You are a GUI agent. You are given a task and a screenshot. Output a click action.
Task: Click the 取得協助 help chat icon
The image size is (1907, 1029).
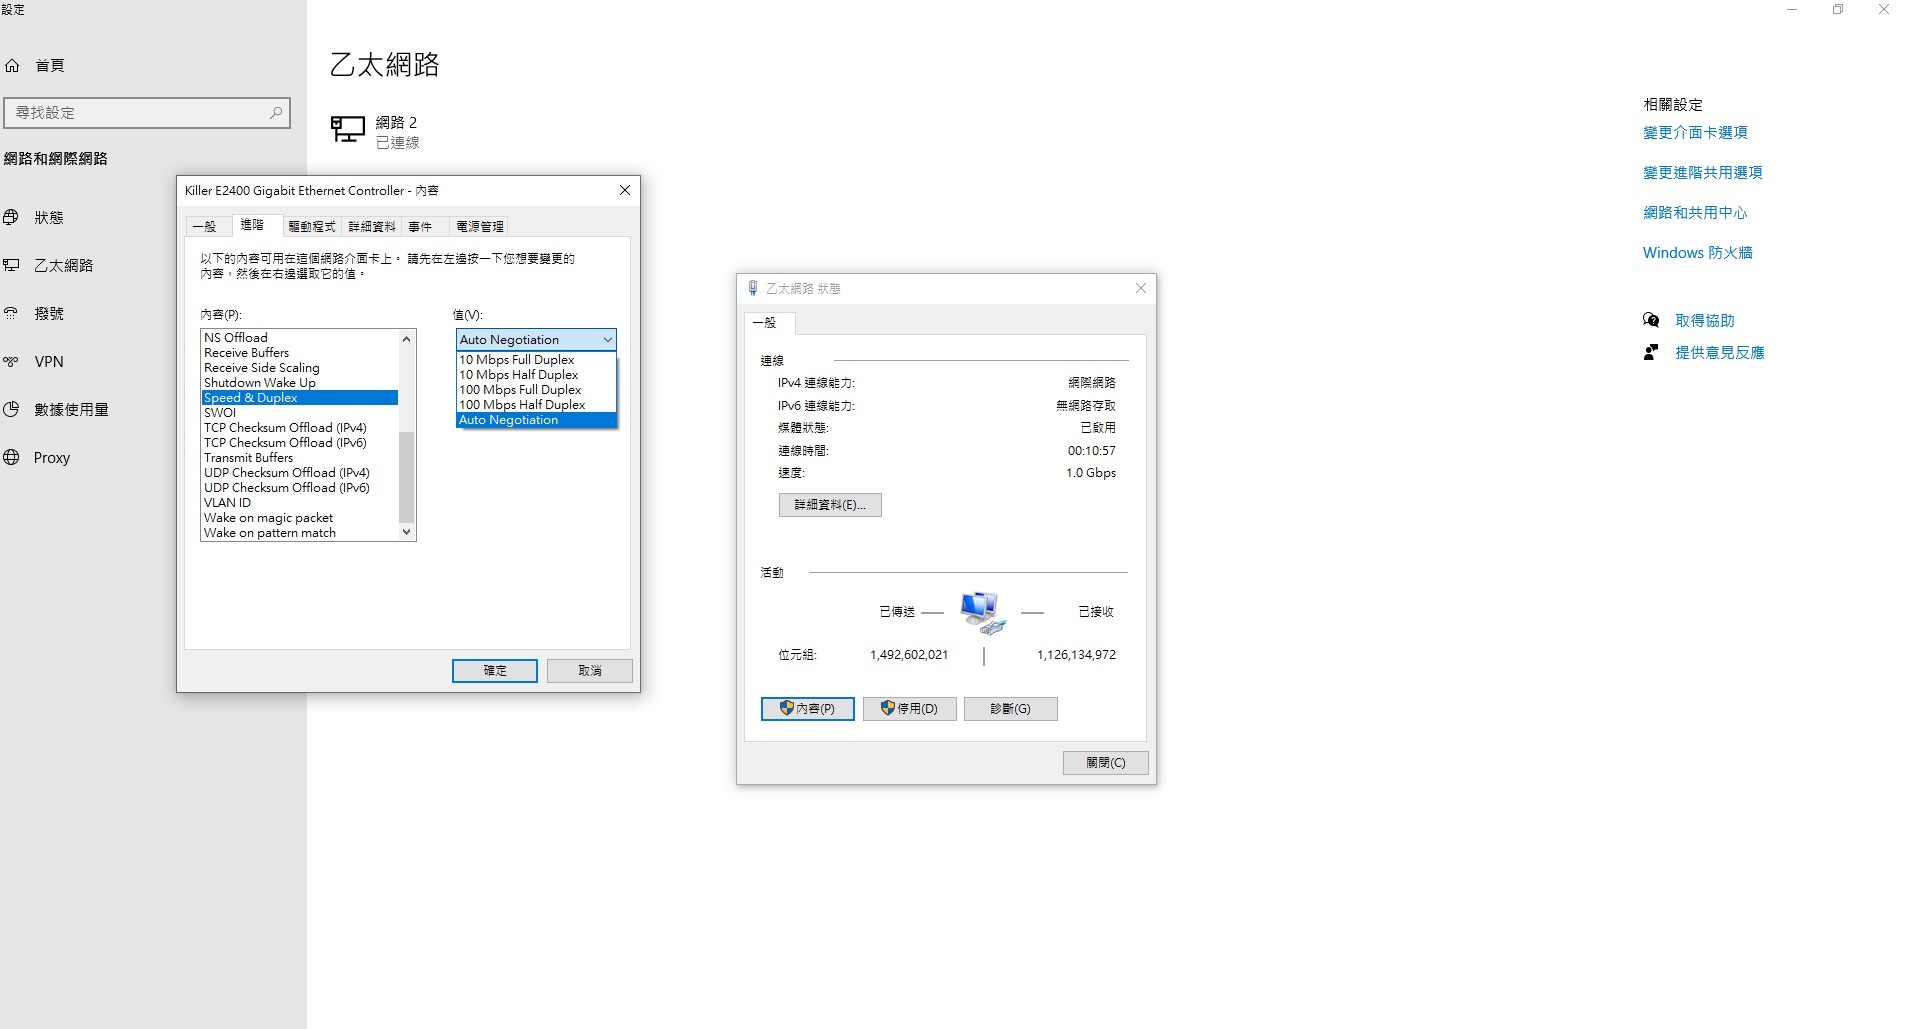point(1651,320)
